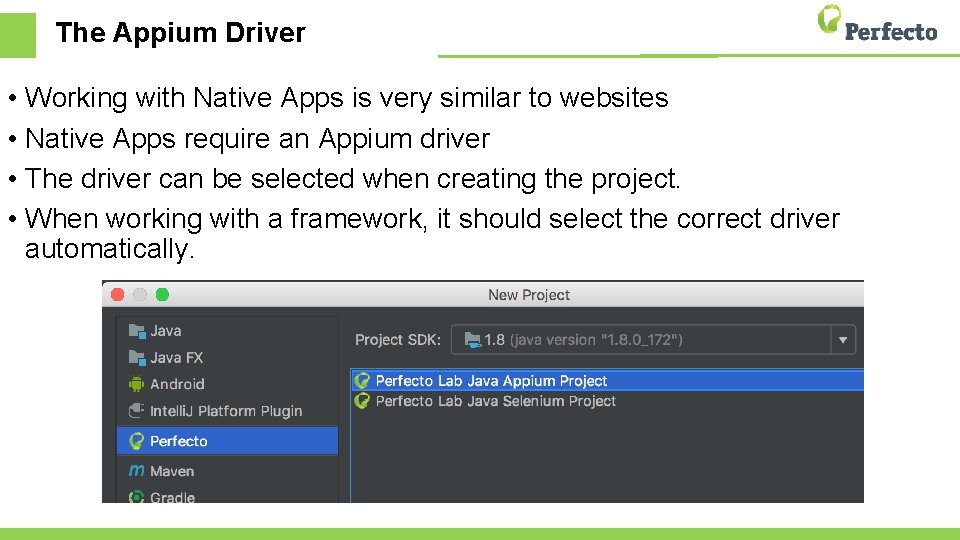Click bullet 'Native Apps require an Appium driver'
The width and height of the screenshot is (960, 540).
(x=257, y=138)
